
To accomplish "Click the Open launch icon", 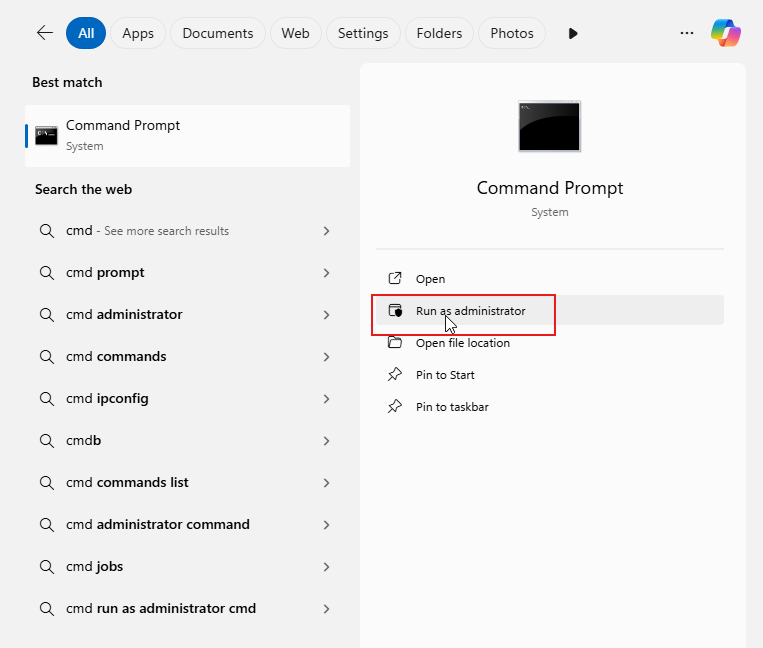I will point(395,278).
